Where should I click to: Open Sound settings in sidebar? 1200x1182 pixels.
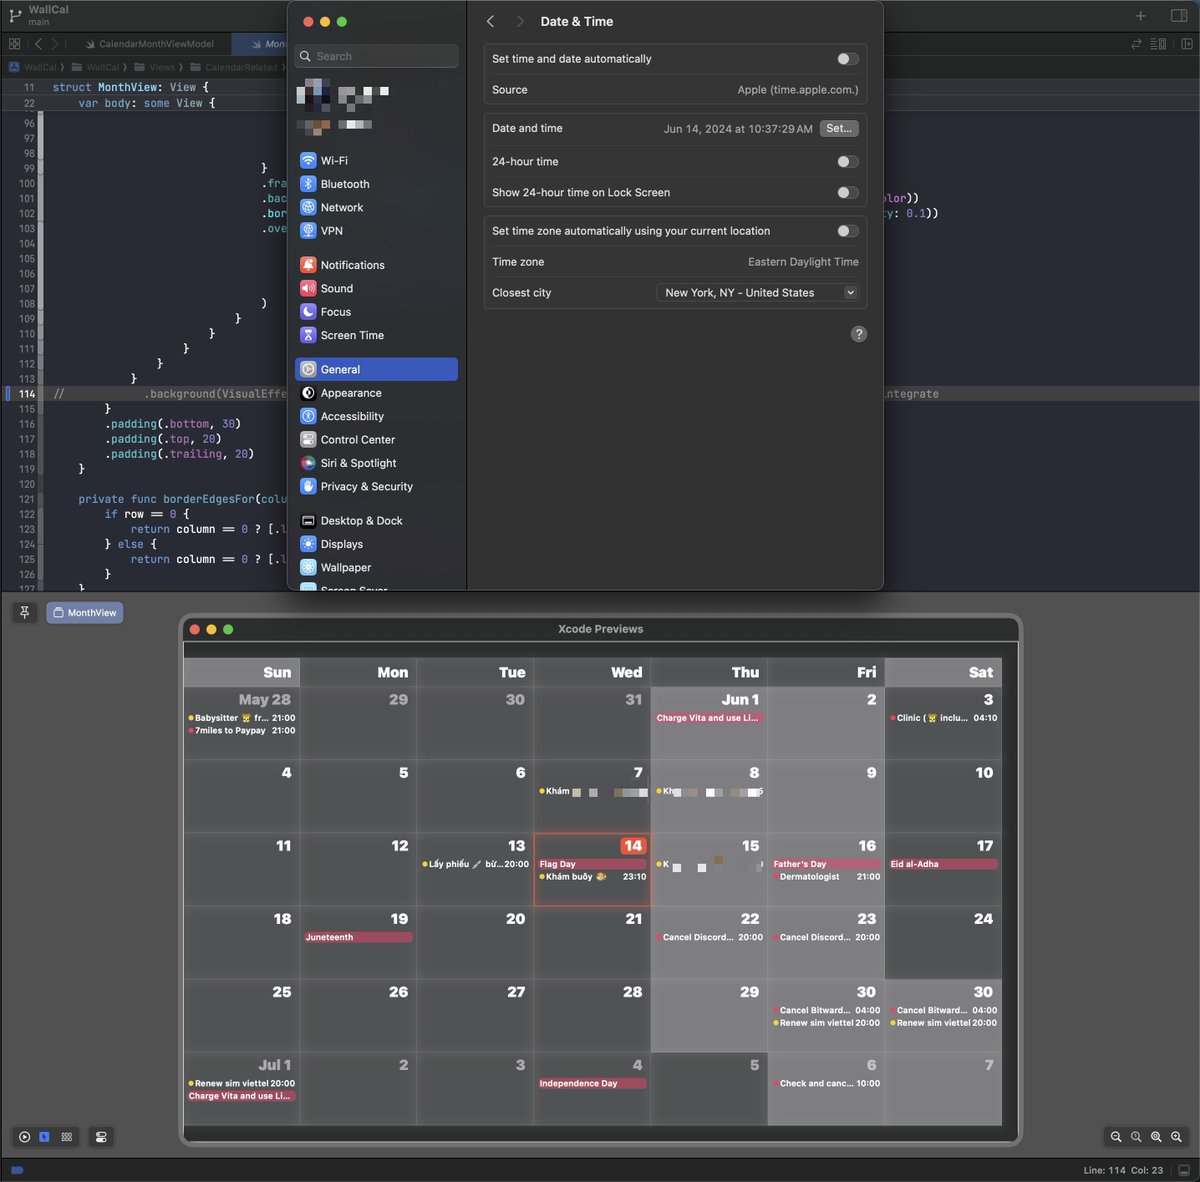[x=376, y=288]
